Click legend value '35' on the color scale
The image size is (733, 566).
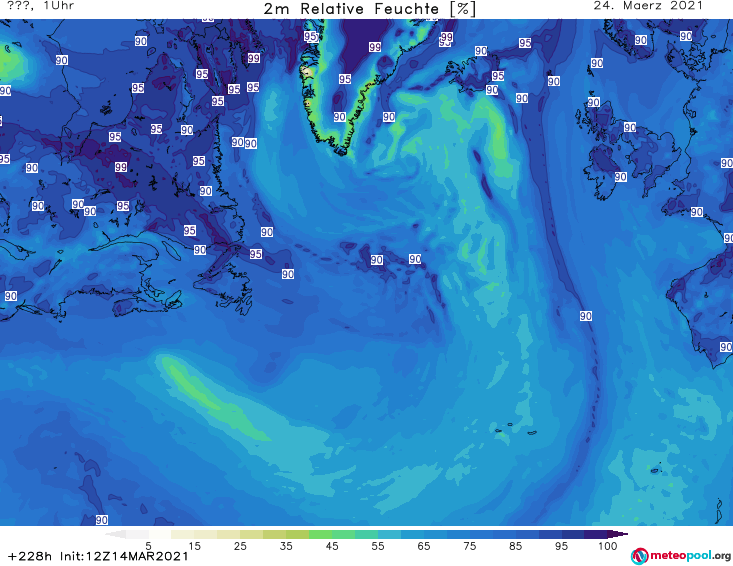point(286,546)
